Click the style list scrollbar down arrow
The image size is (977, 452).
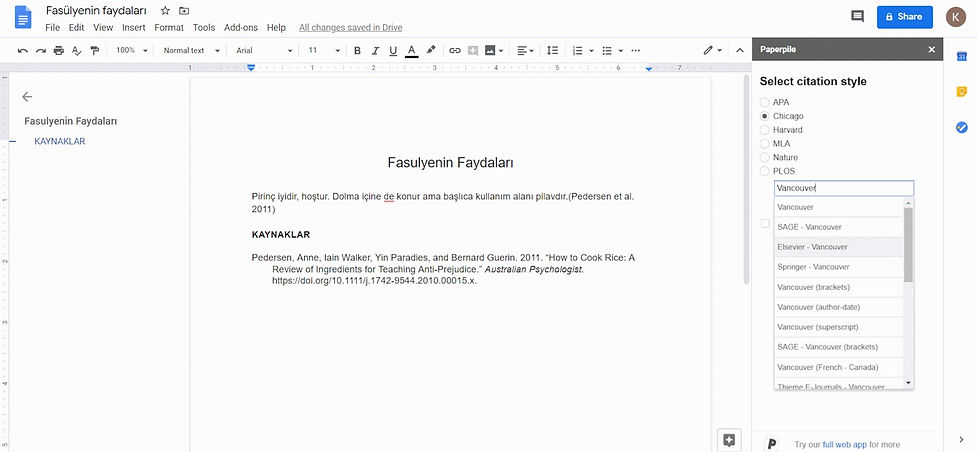pyautogui.click(x=908, y=382)
